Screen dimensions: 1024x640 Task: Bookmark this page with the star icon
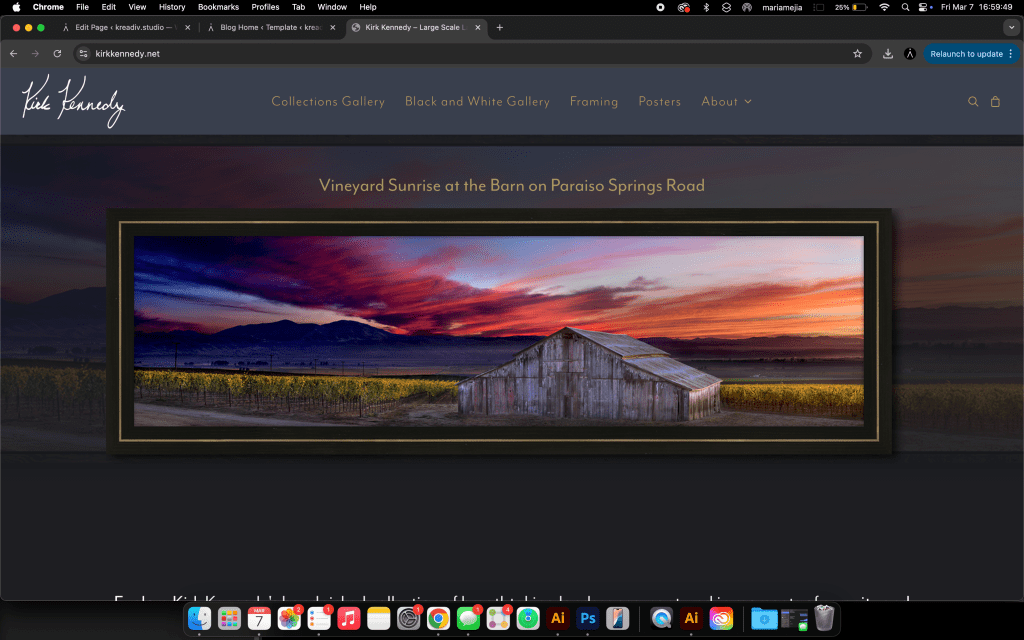click(x=857, y=54)
